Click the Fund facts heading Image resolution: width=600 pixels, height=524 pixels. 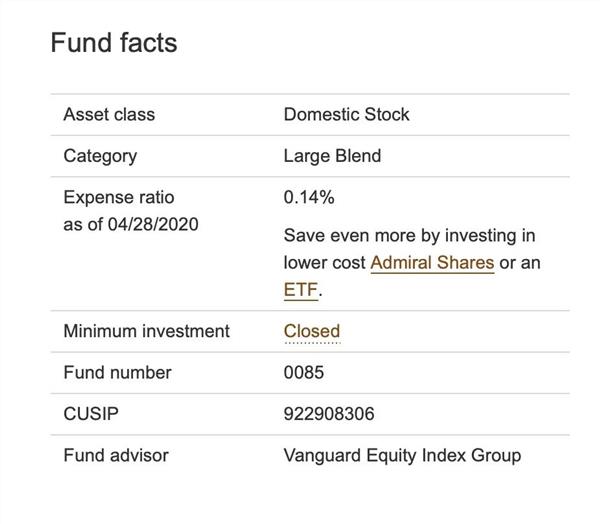pos(113,43)
